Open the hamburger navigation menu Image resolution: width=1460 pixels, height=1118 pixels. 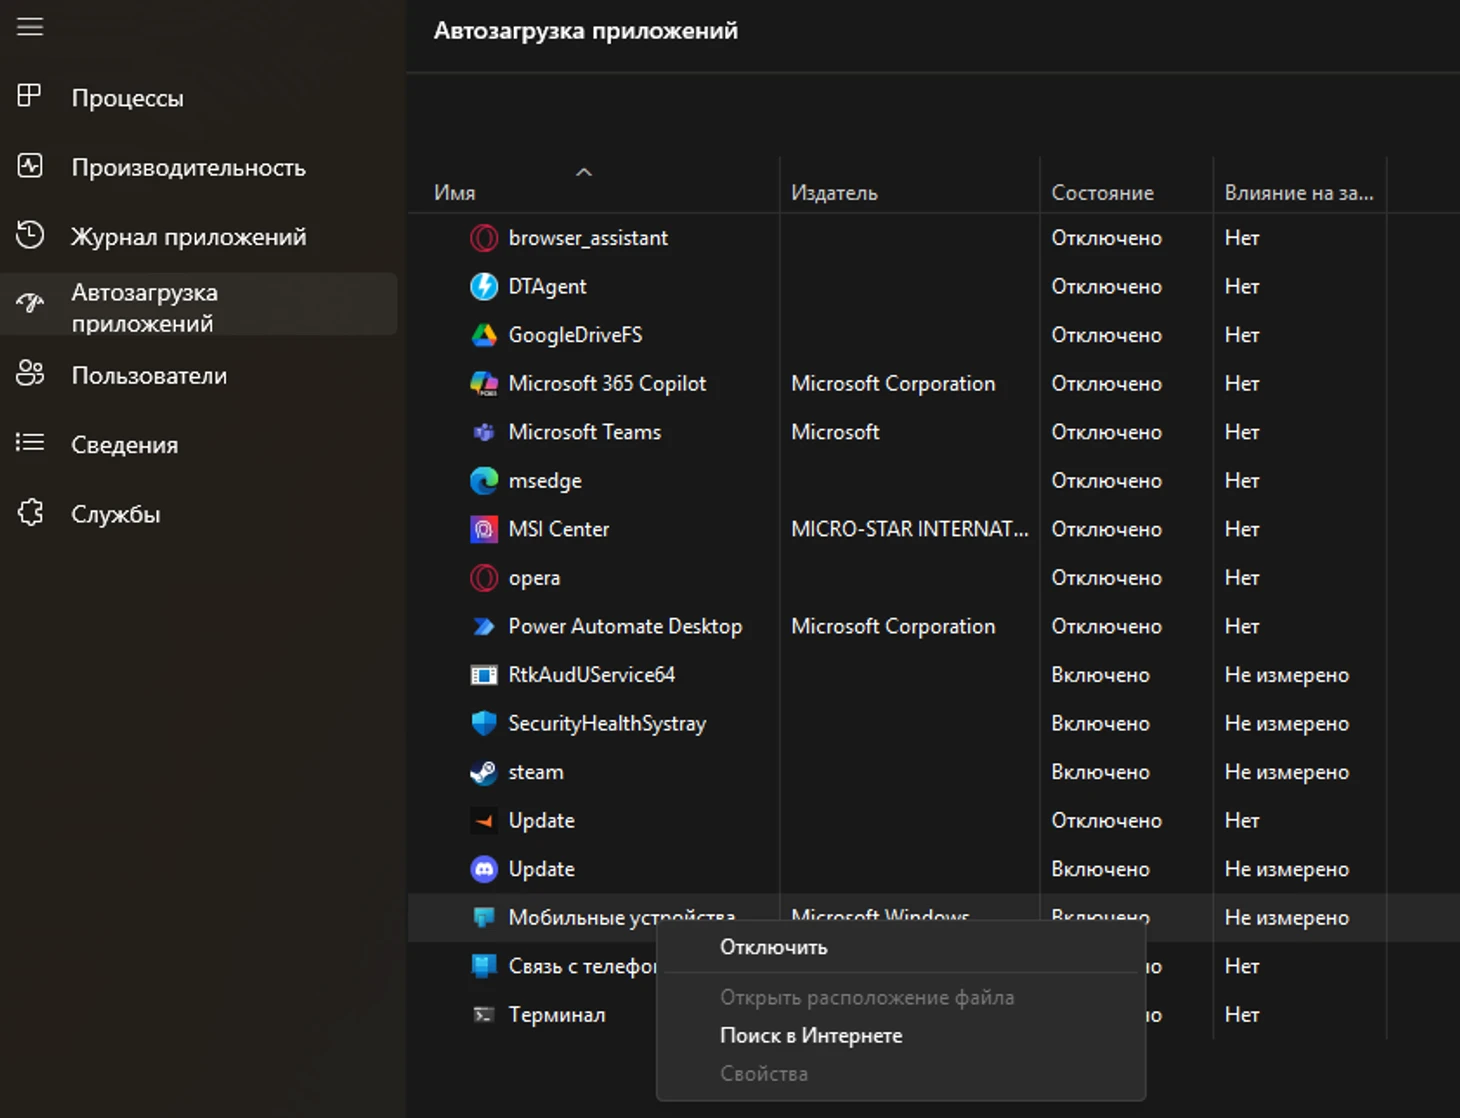30,27
